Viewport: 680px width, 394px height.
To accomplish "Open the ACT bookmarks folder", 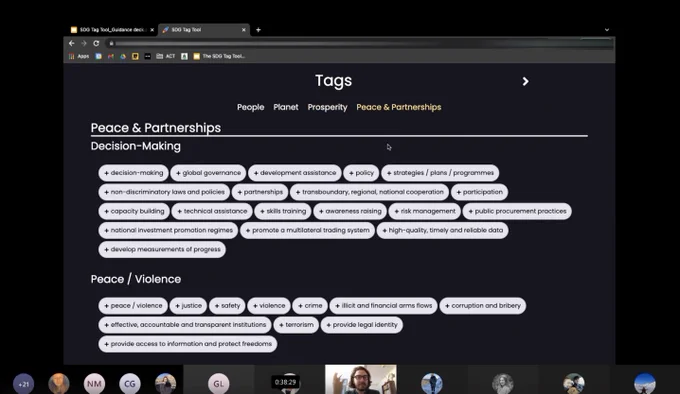I will tap(166, 56).
